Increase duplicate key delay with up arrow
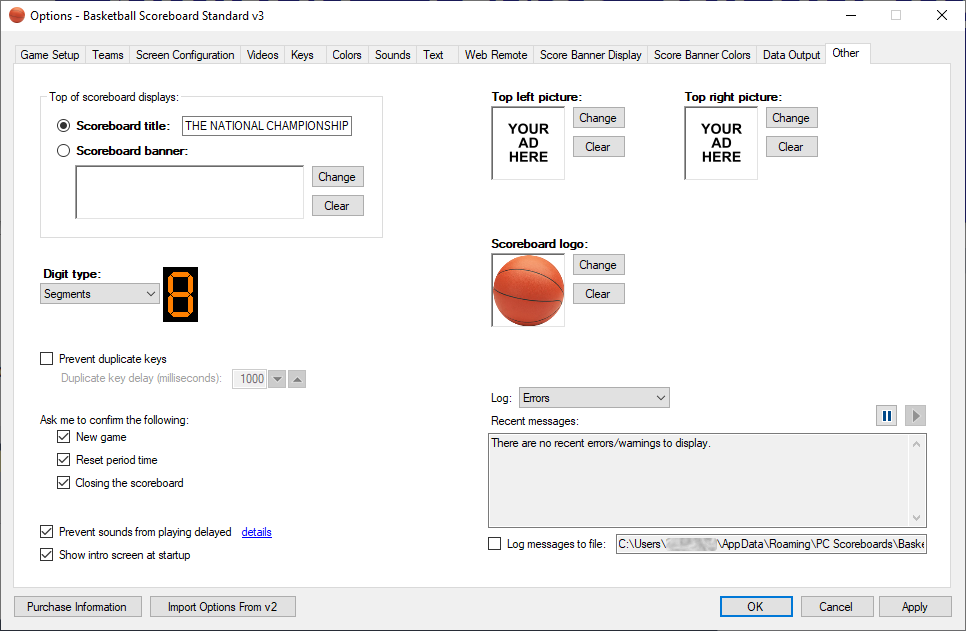Screen dimensions: 966x631 click(x=297, y=379)
